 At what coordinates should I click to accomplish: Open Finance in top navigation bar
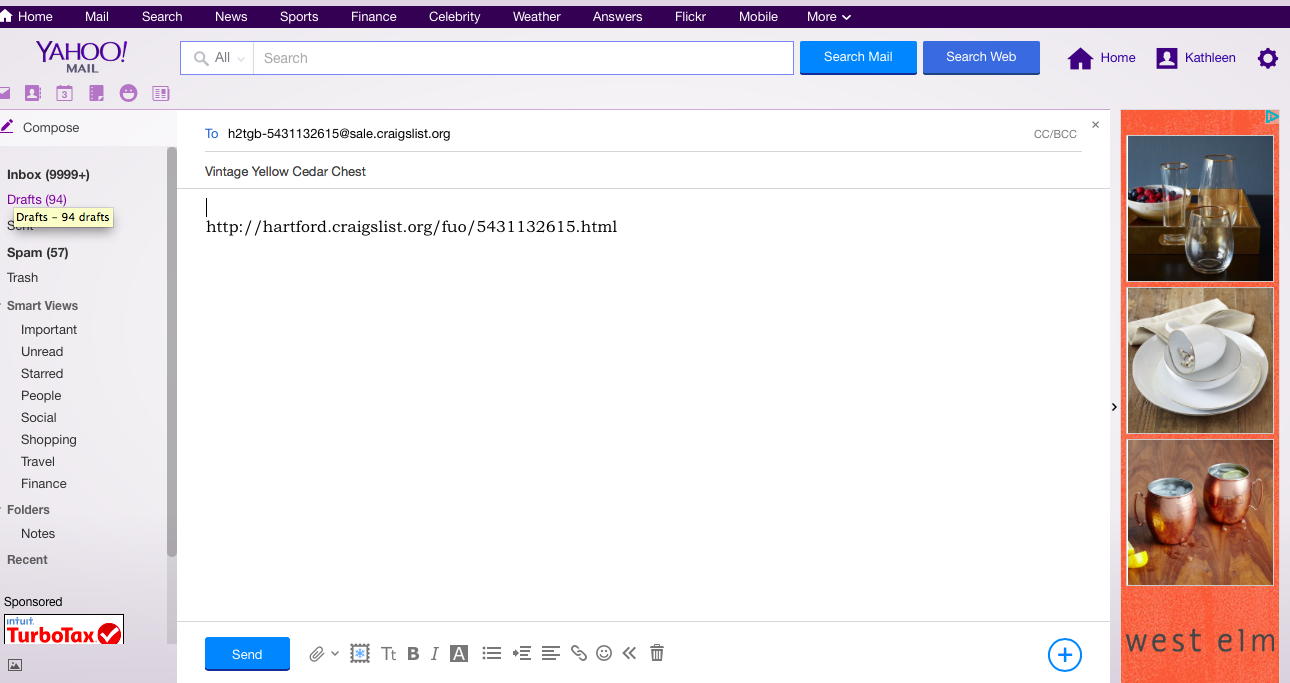(374, 16)
